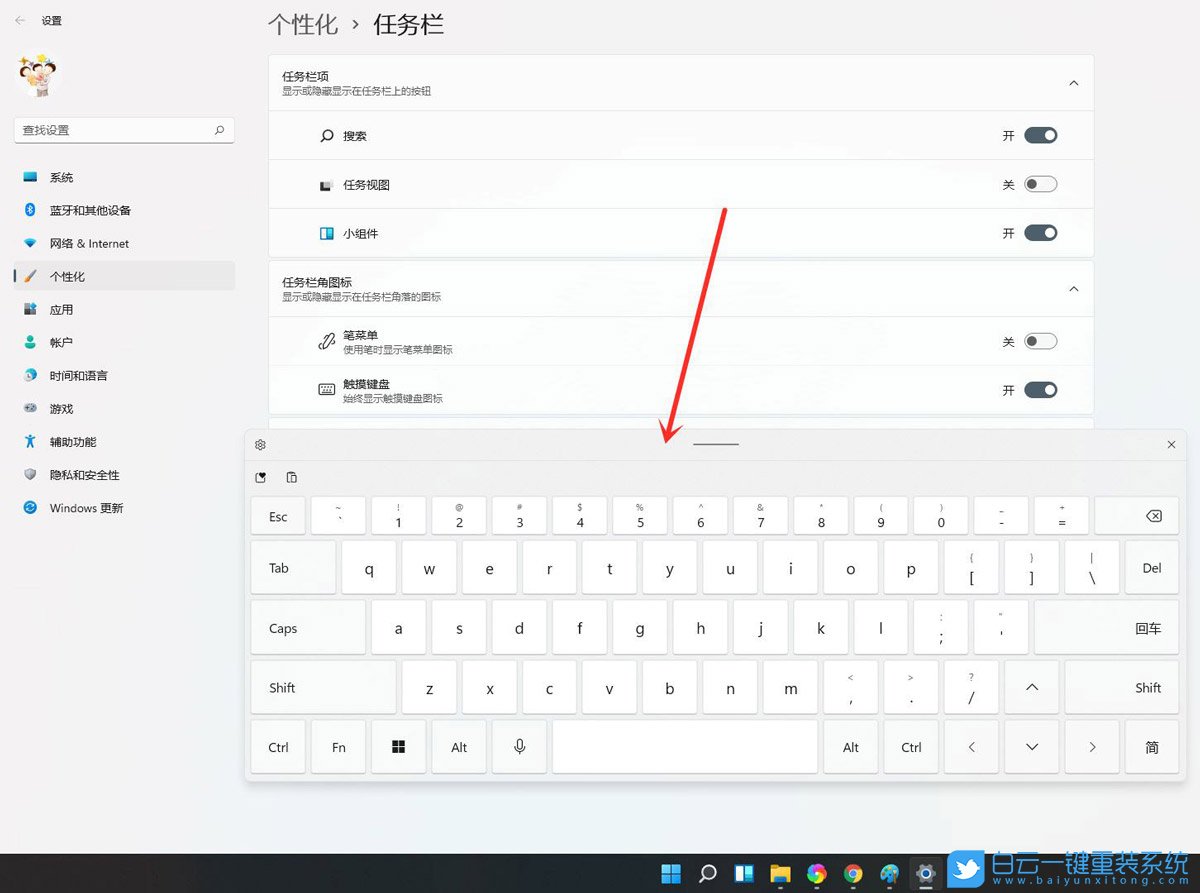Select 时间和语言 in the sidebar
The width and height of the screenshot is (1200, 893).
[x=90, y=375]
